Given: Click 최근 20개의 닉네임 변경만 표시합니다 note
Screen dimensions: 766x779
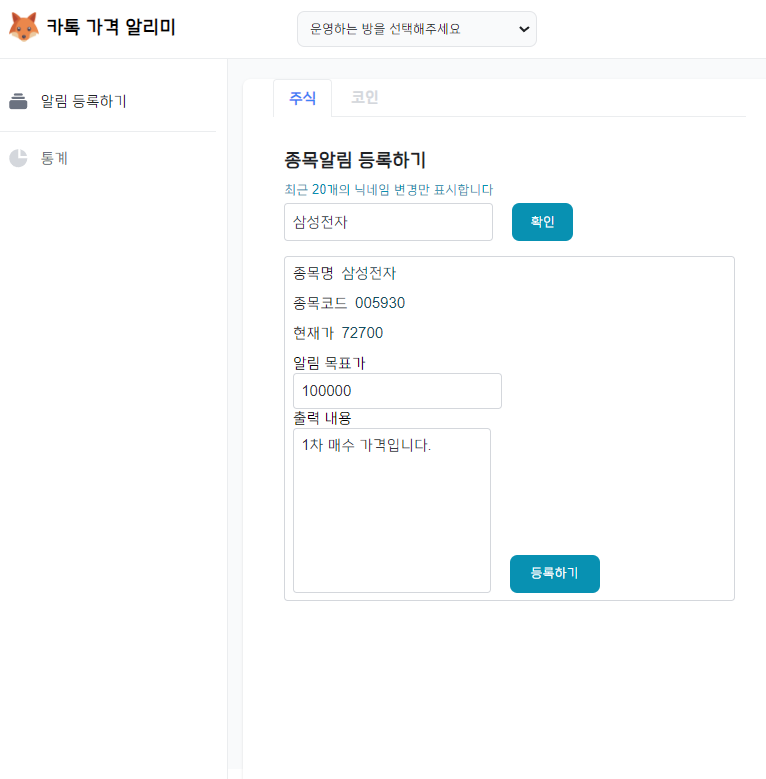Looking at the screenshot, I should 388,189.
